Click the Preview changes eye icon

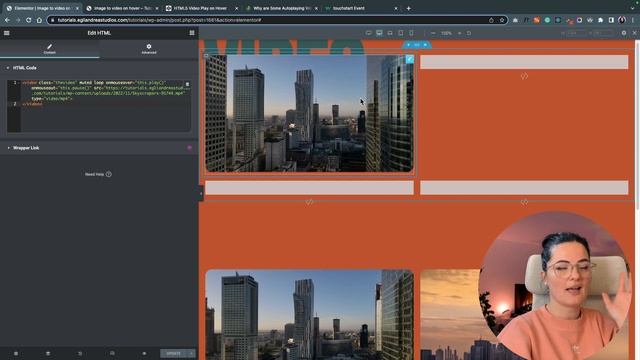point(144,353)
